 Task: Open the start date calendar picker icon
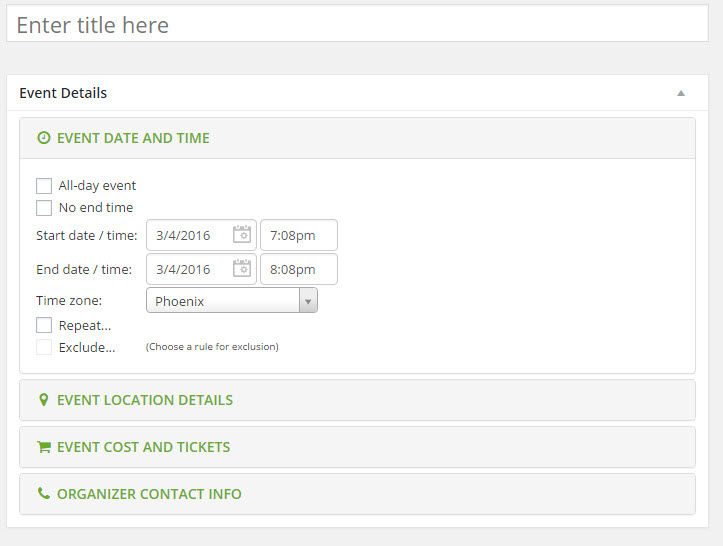click(x=242, y=234)
